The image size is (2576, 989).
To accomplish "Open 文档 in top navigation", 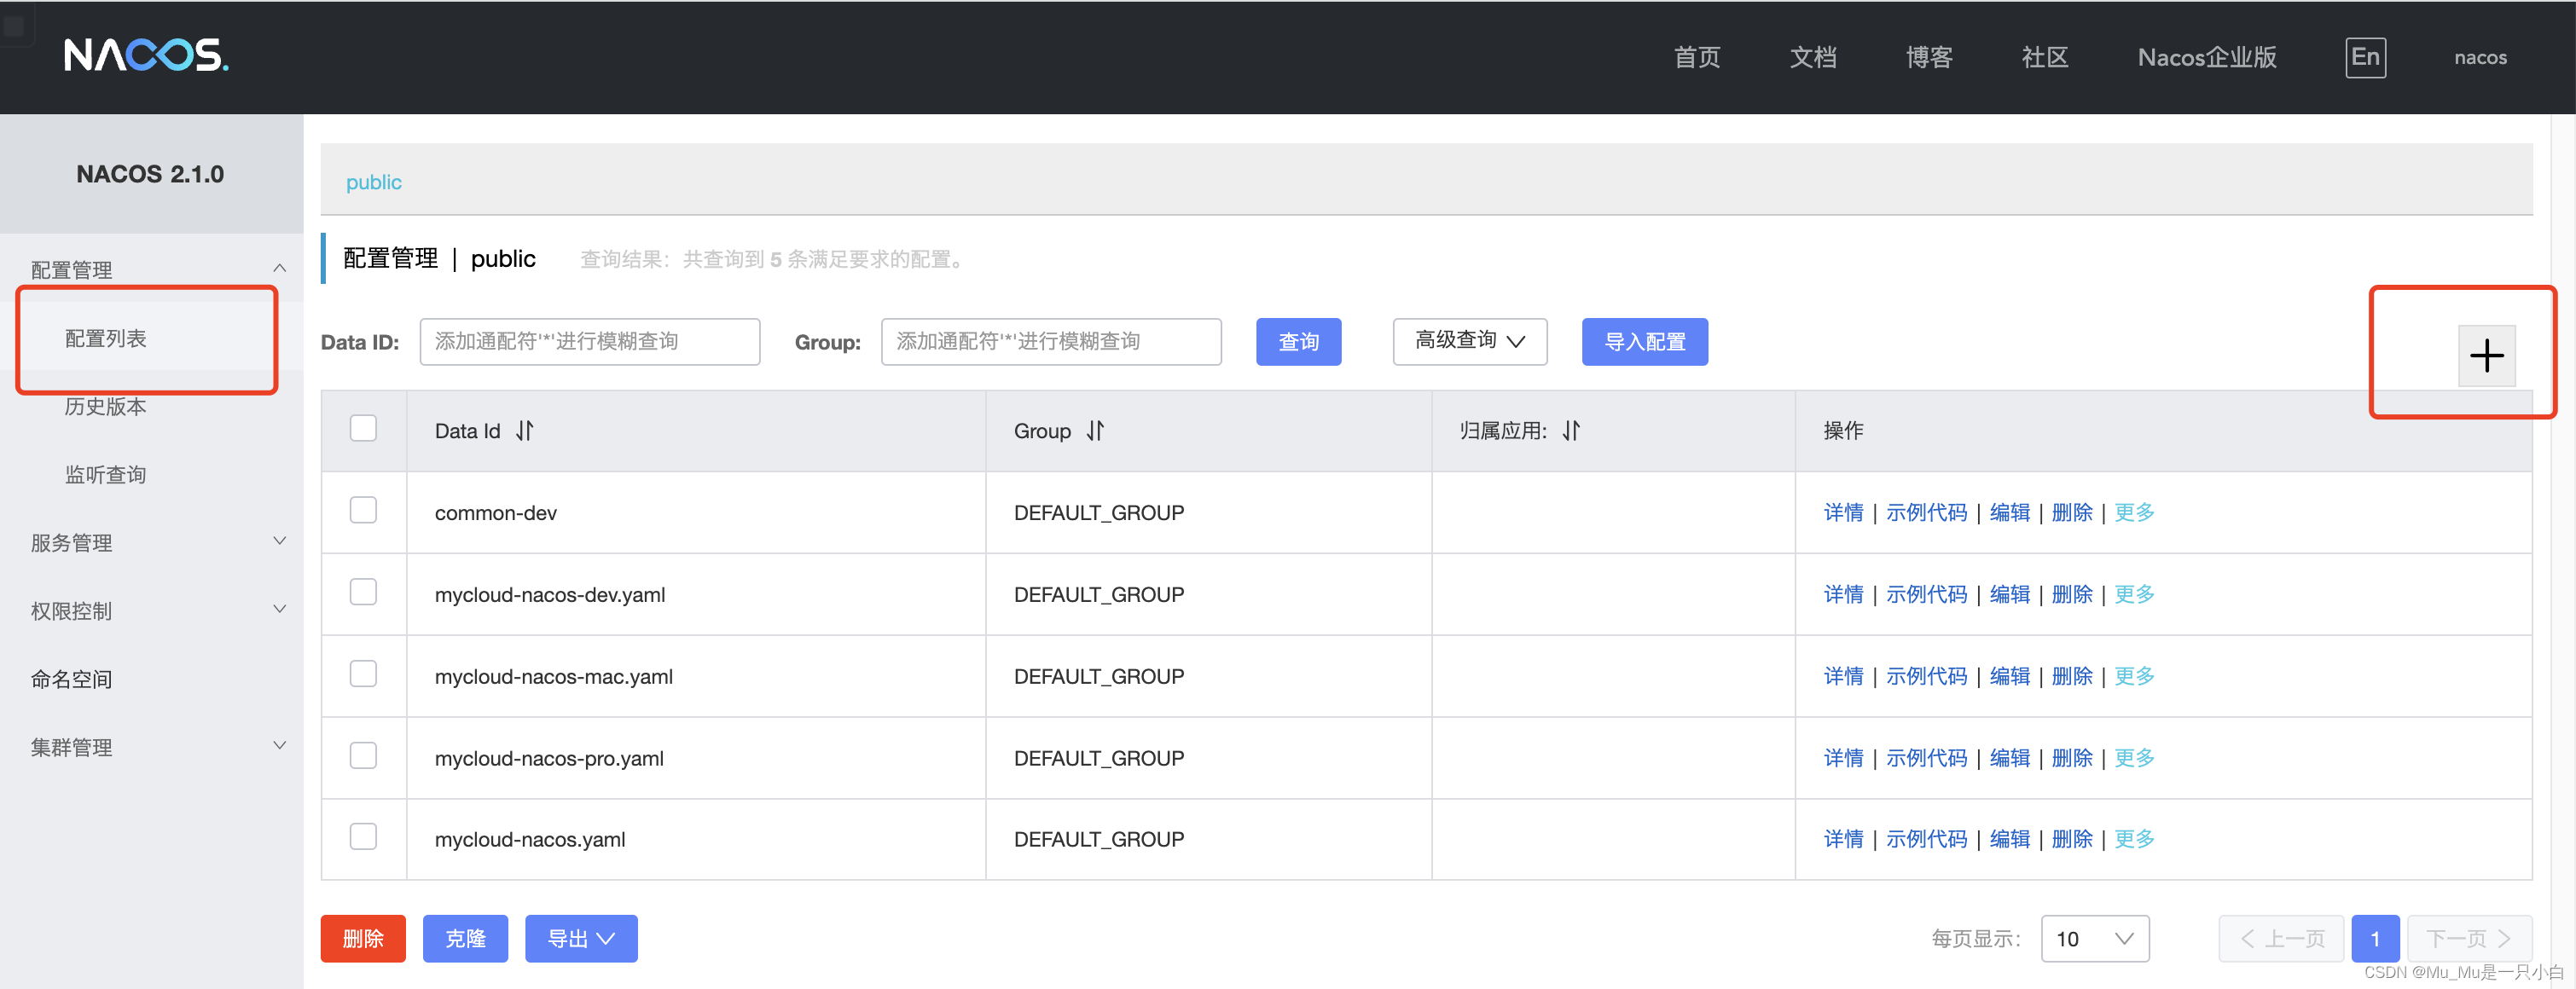I will [x=1813, y=57].
